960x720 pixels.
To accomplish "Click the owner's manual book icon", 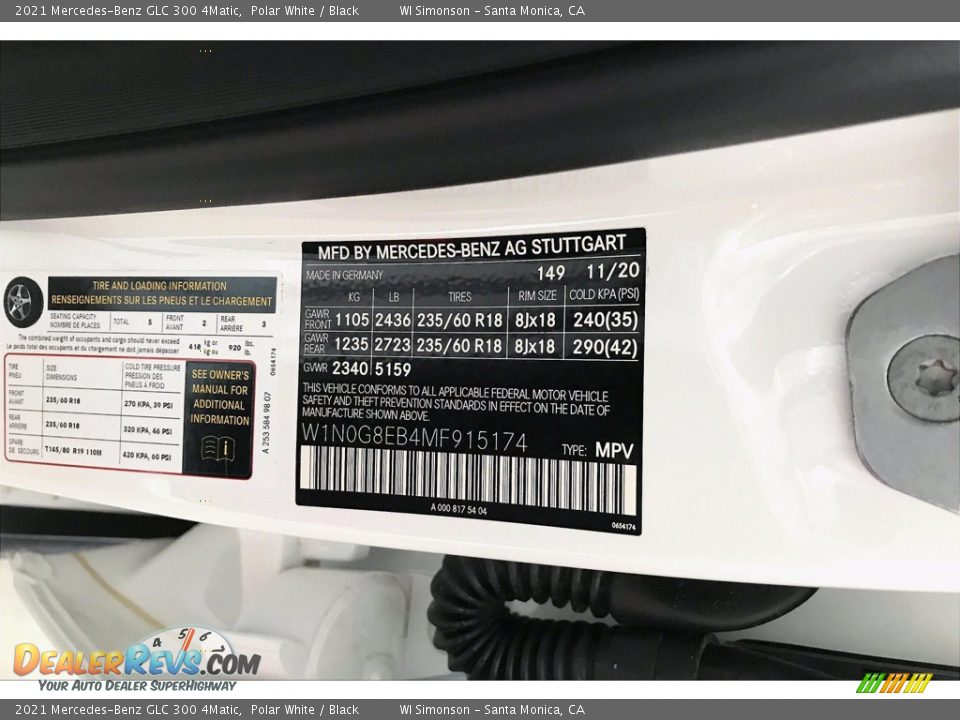I will pyautogui.click(x=218, y=449).
